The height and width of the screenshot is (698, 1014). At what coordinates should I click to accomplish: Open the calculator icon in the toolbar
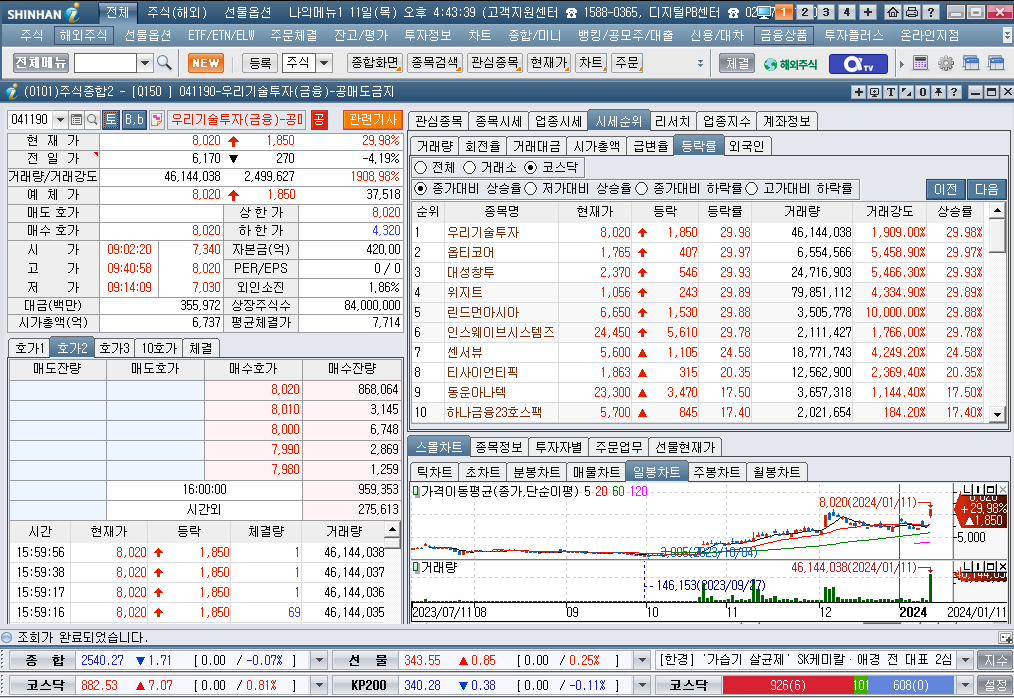tap(920, 63)
